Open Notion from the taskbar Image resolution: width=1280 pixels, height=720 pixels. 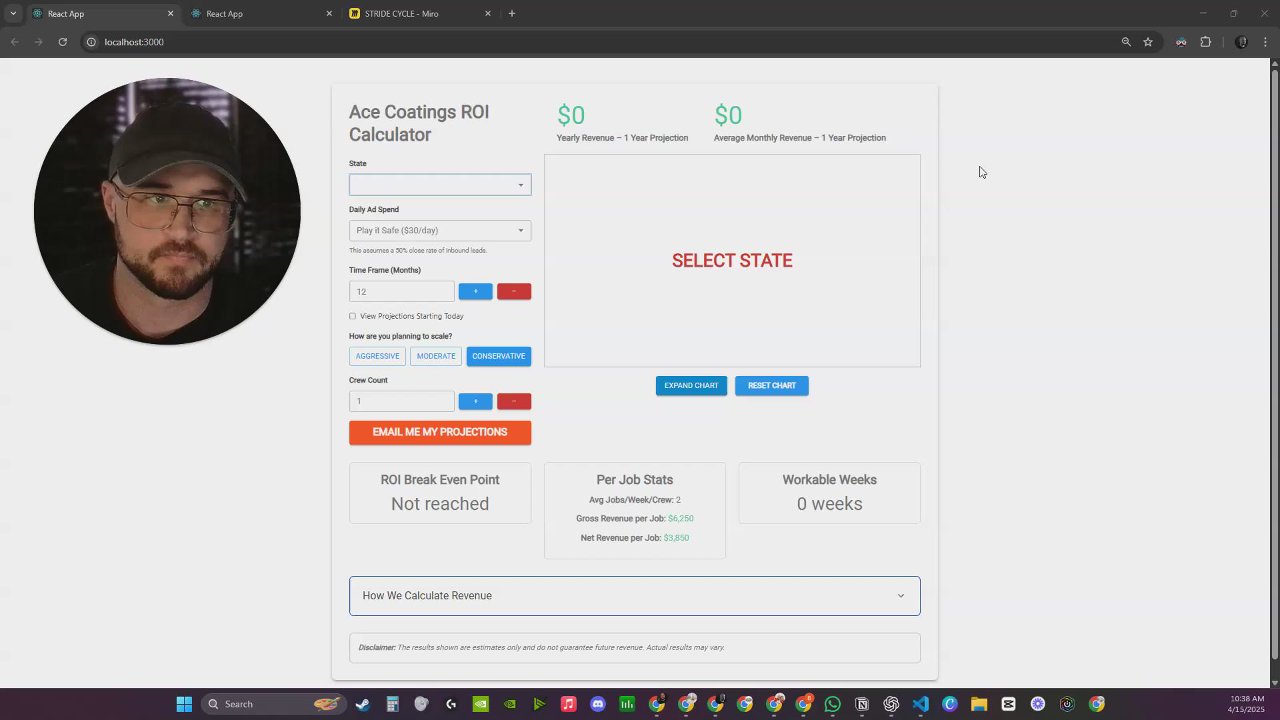point(862,704)
